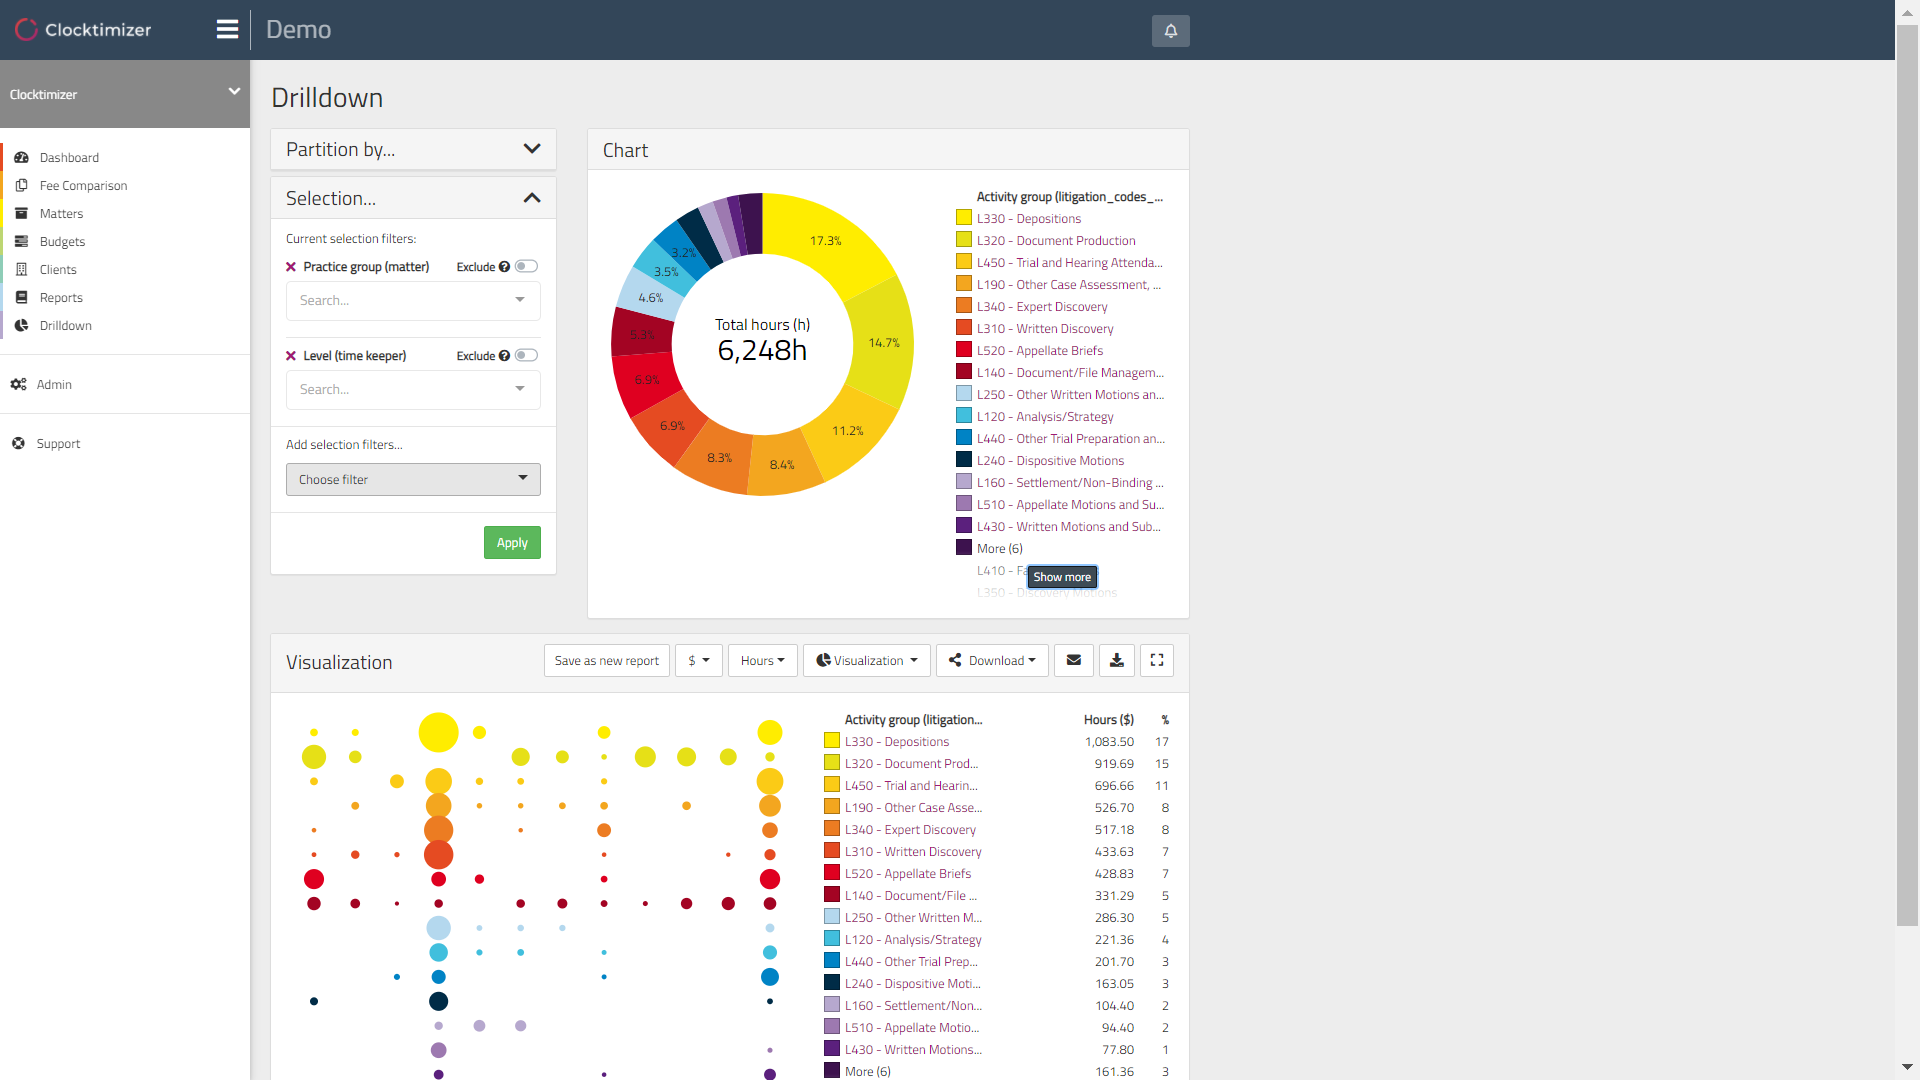
Task: Click the download arrow icon button
Action: point(1116,660)
